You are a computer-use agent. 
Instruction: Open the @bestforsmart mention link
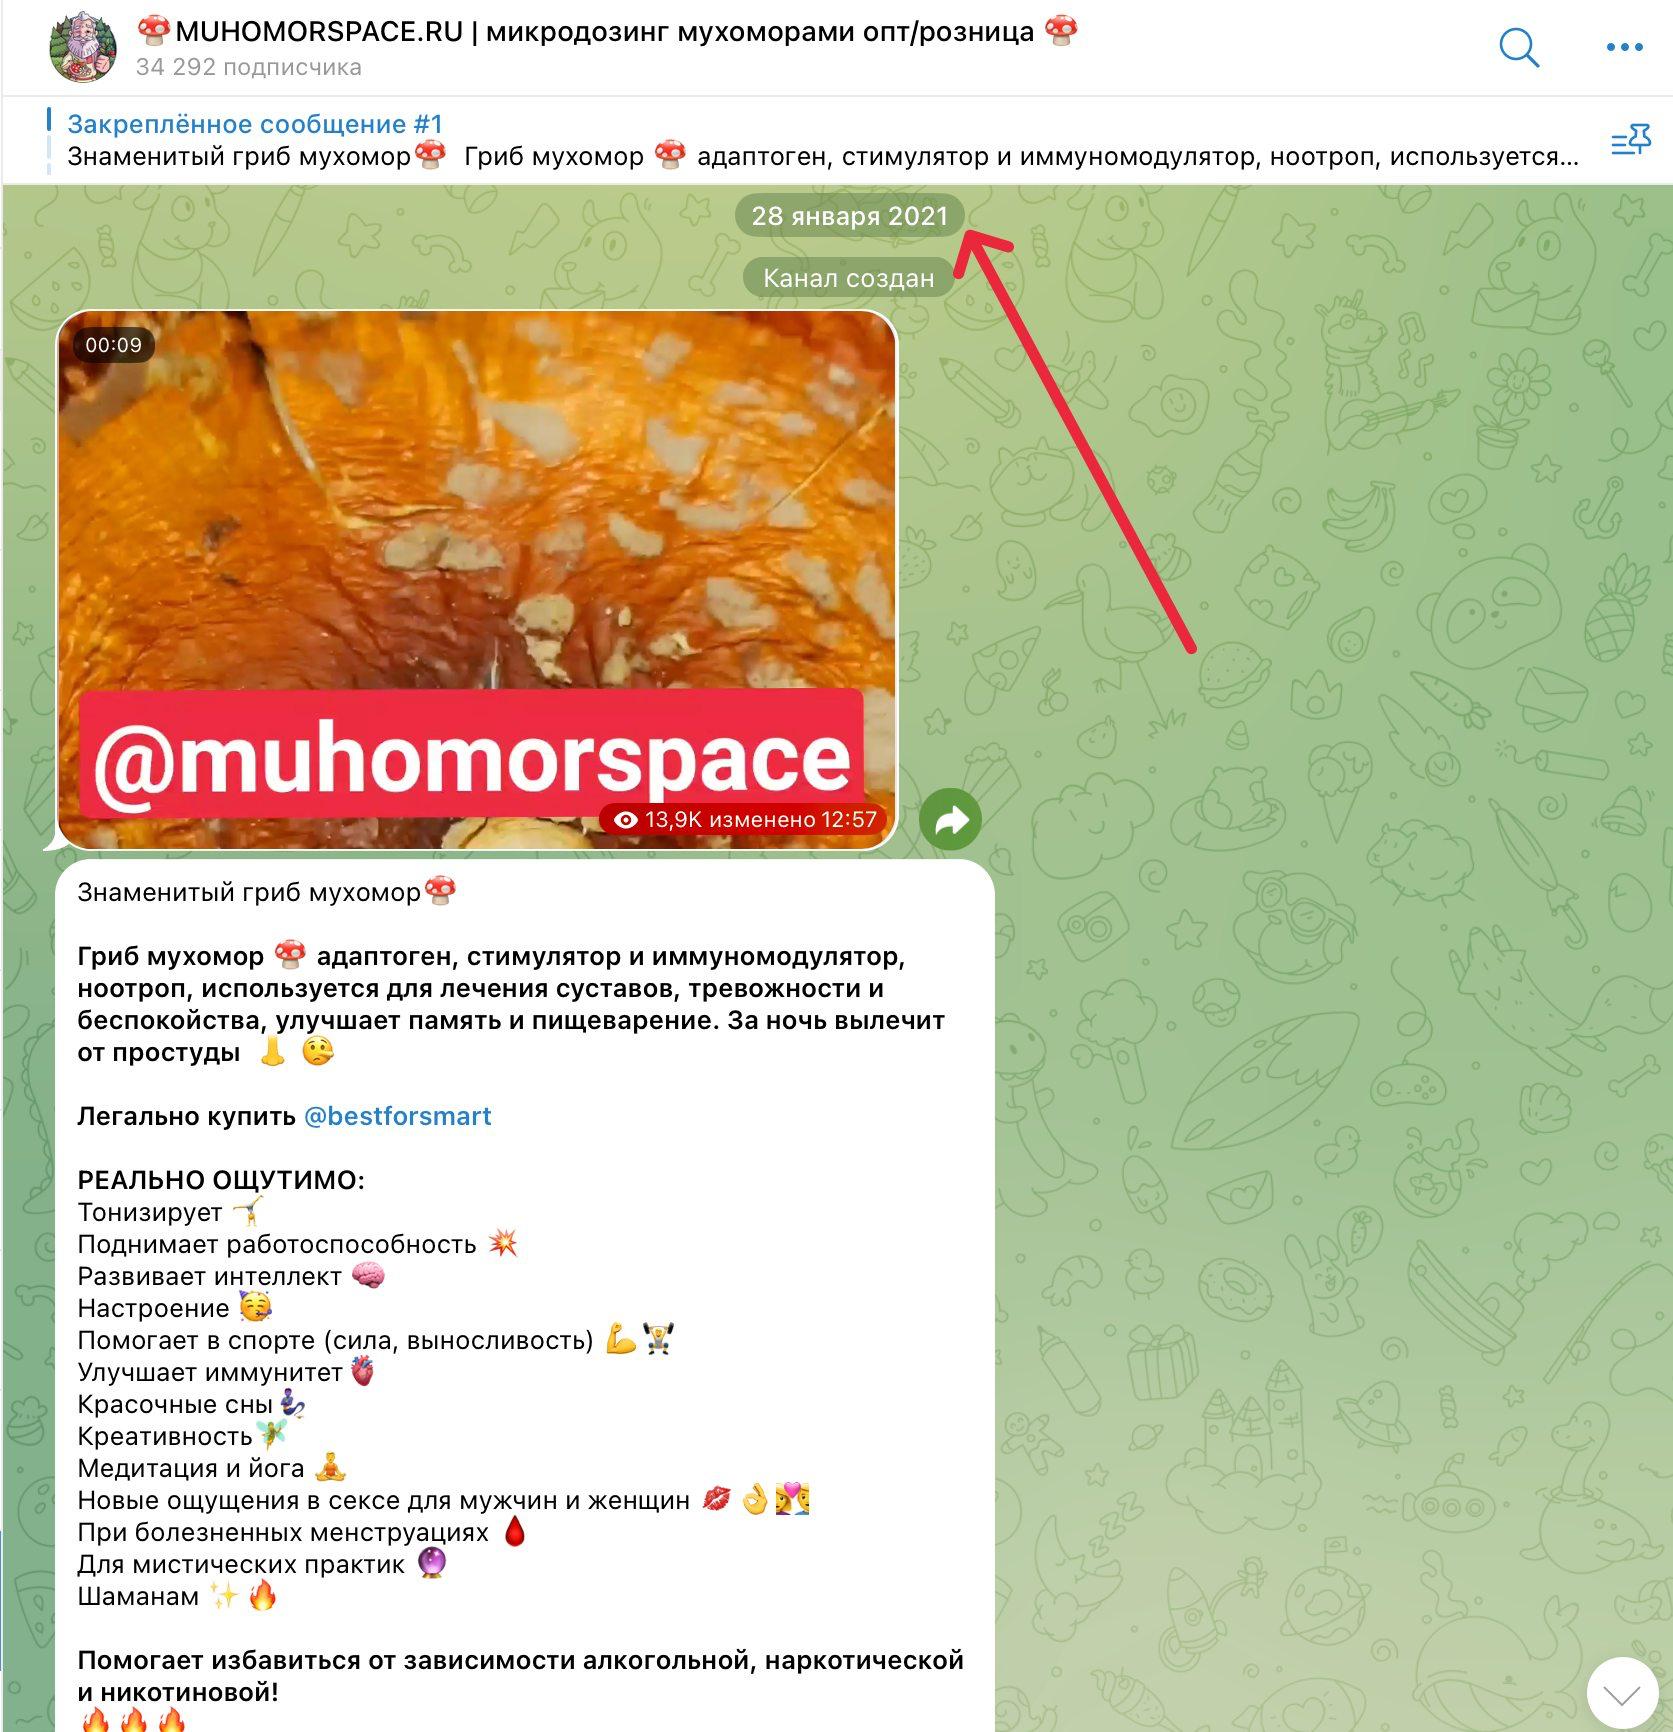pos(397,1116)
